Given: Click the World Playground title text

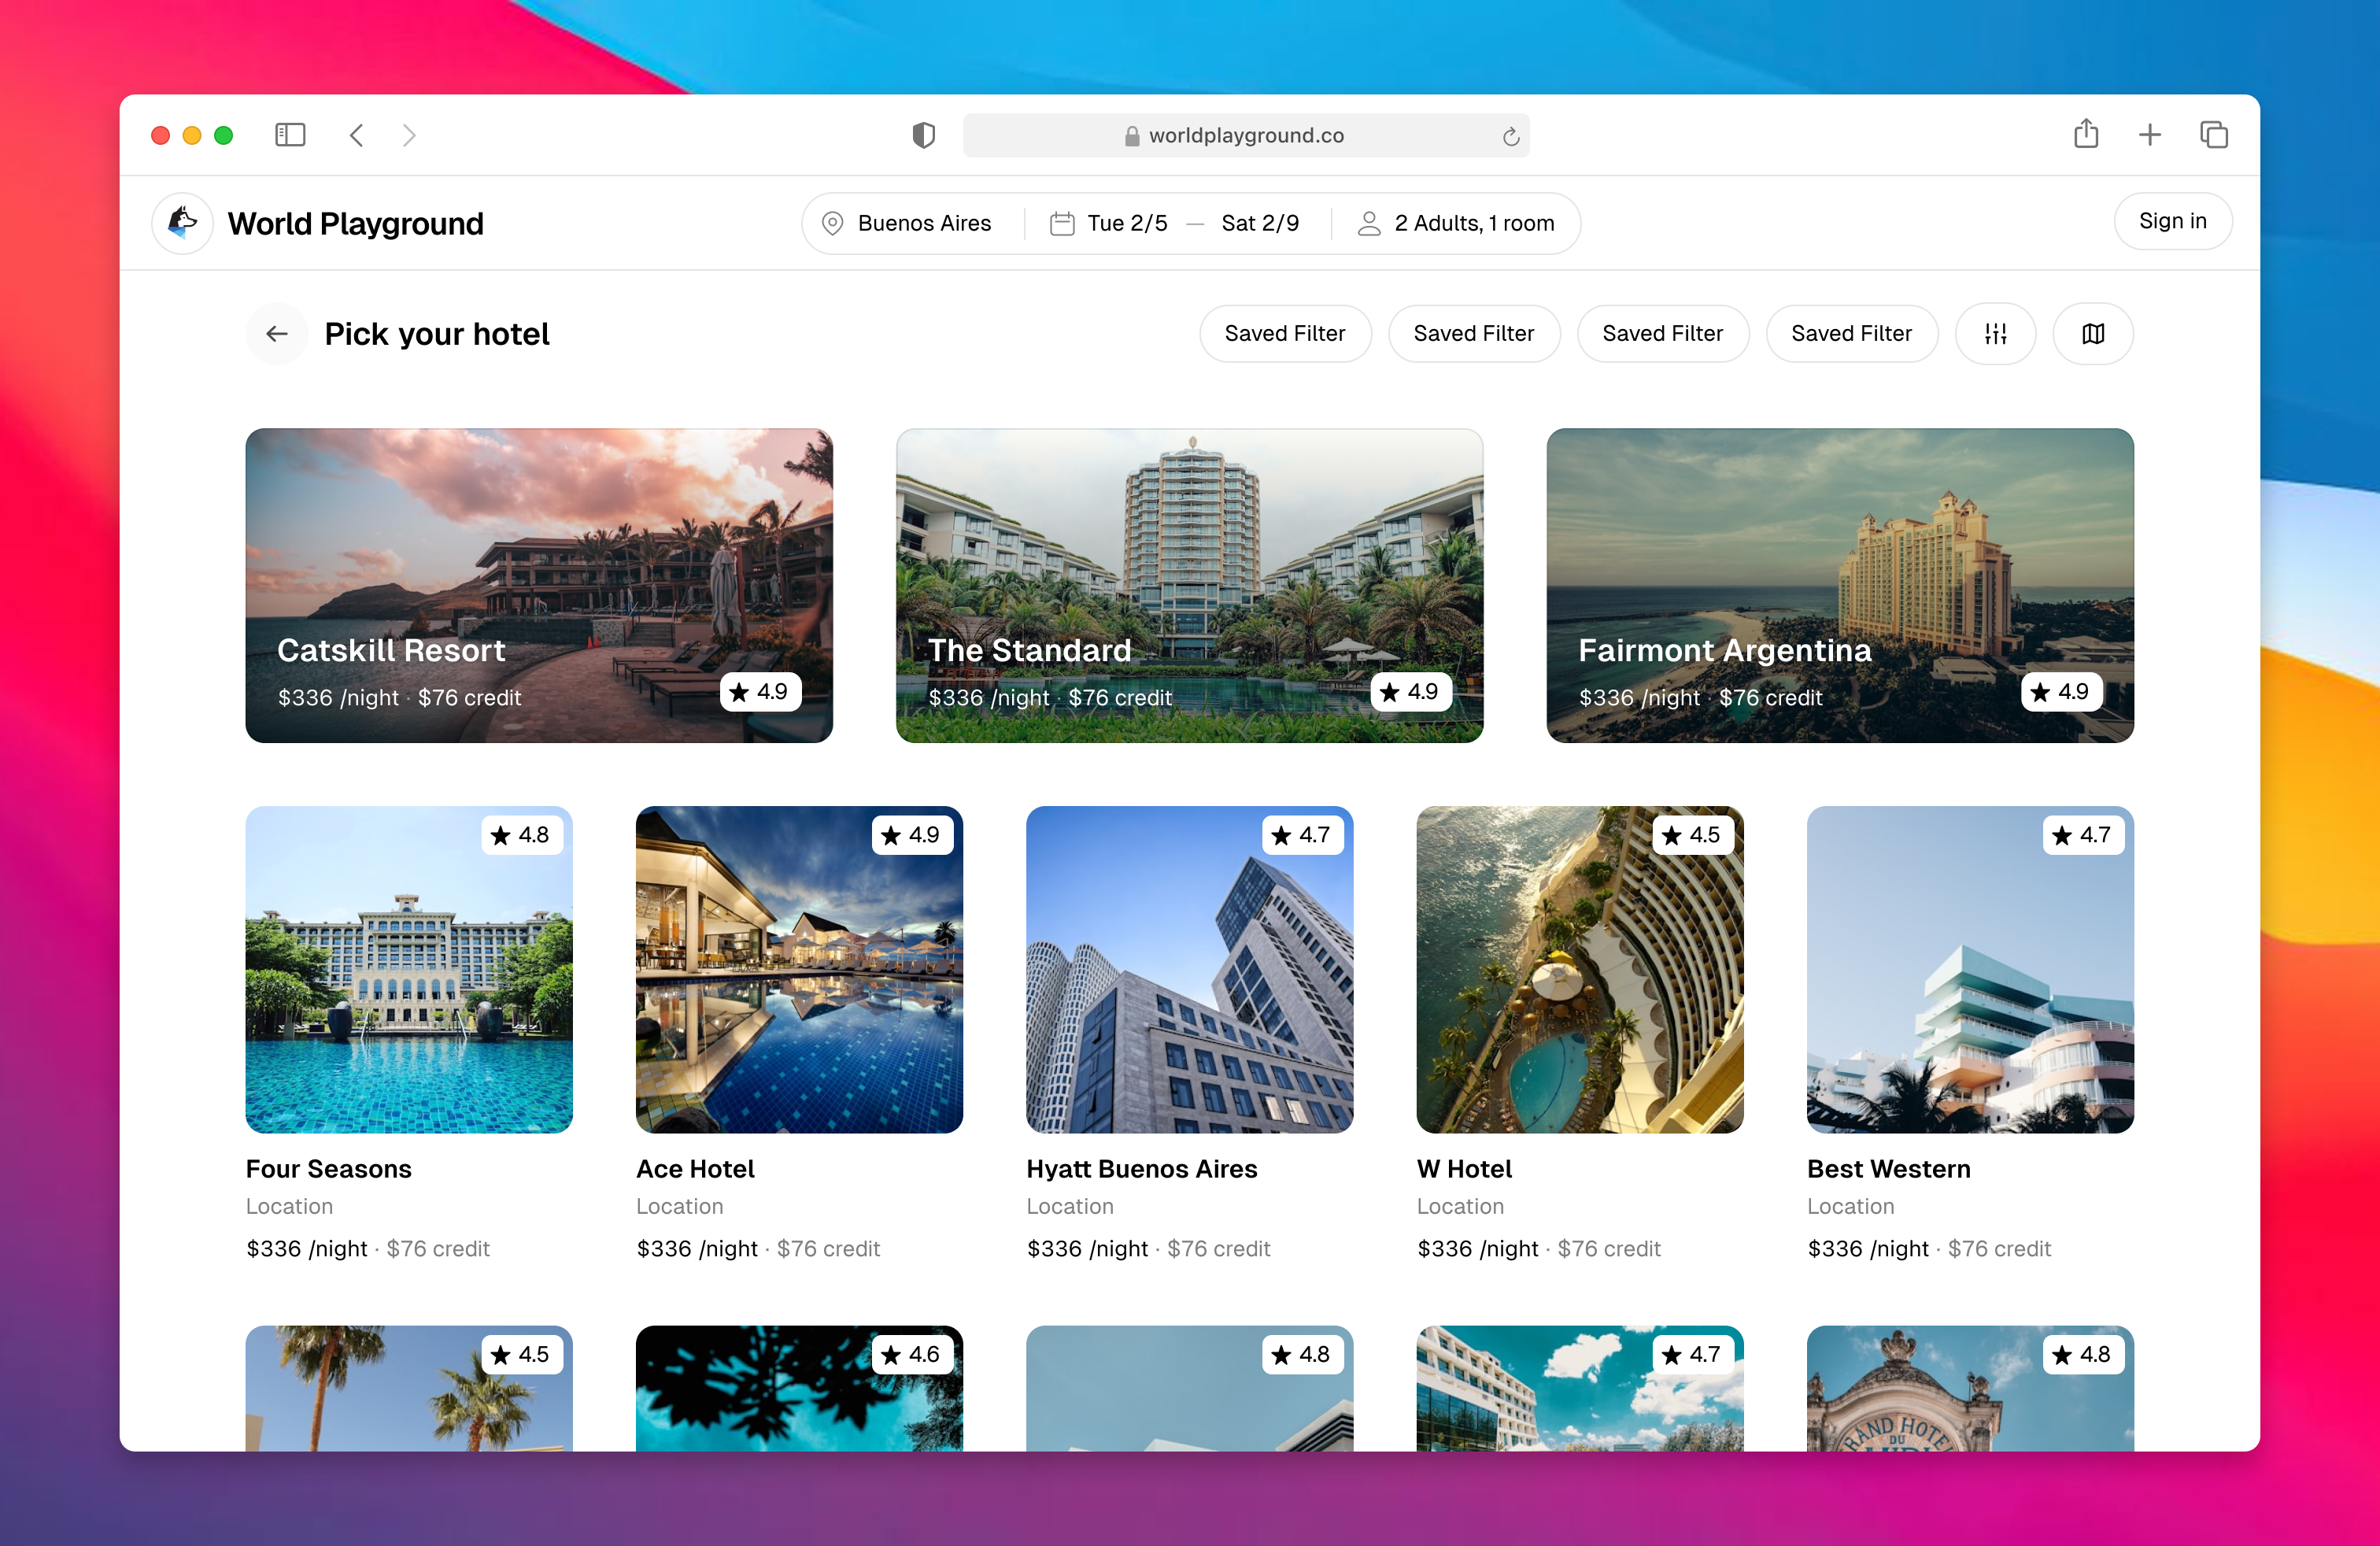Looking at the screenshot, I should (x=355, y=223).
